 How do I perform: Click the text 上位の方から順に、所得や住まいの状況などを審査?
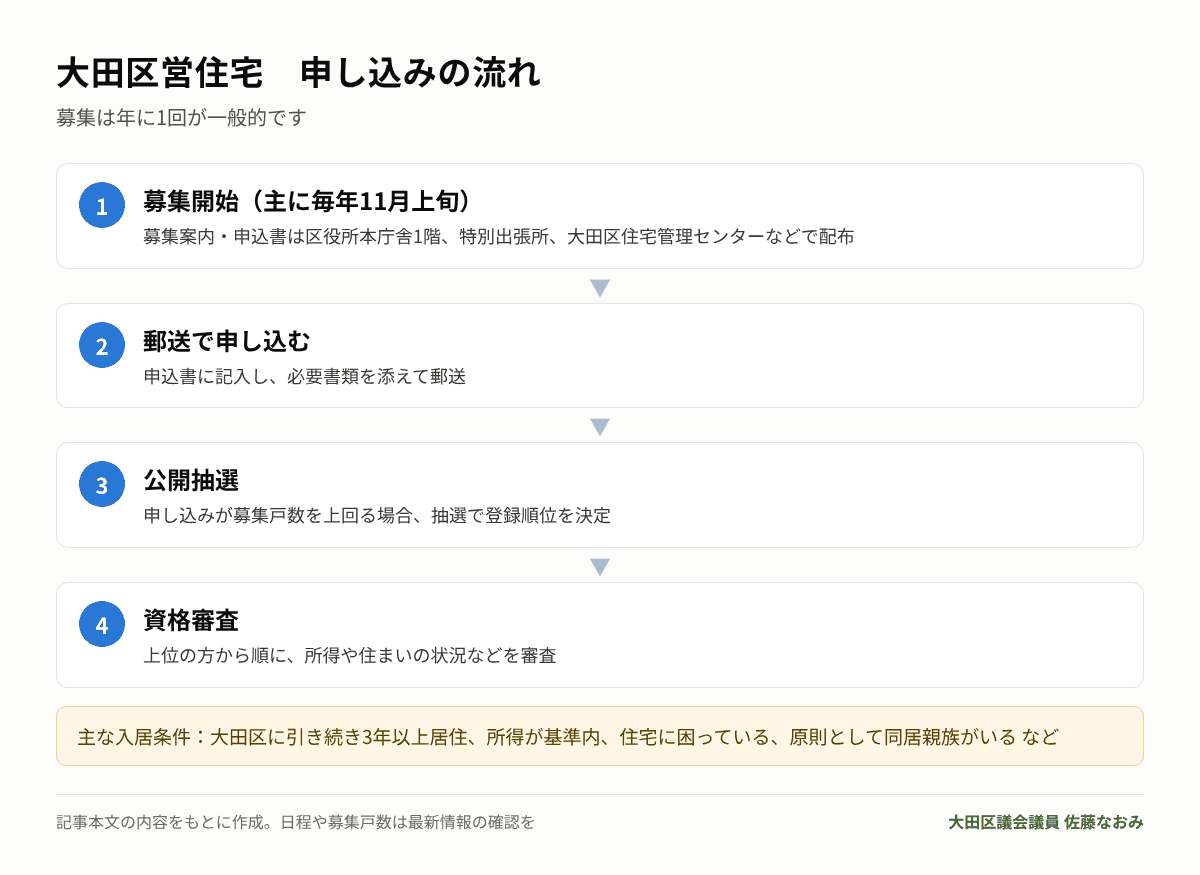[349, 656]
